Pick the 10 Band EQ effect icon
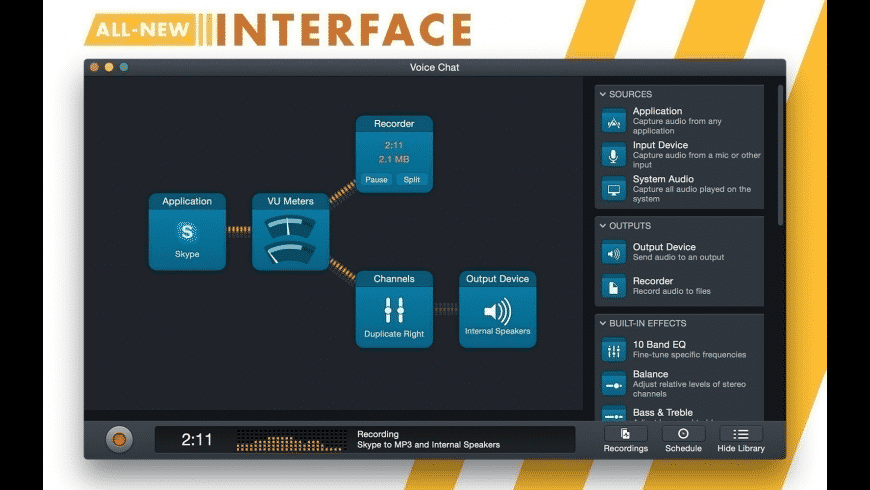 point(614,350)
